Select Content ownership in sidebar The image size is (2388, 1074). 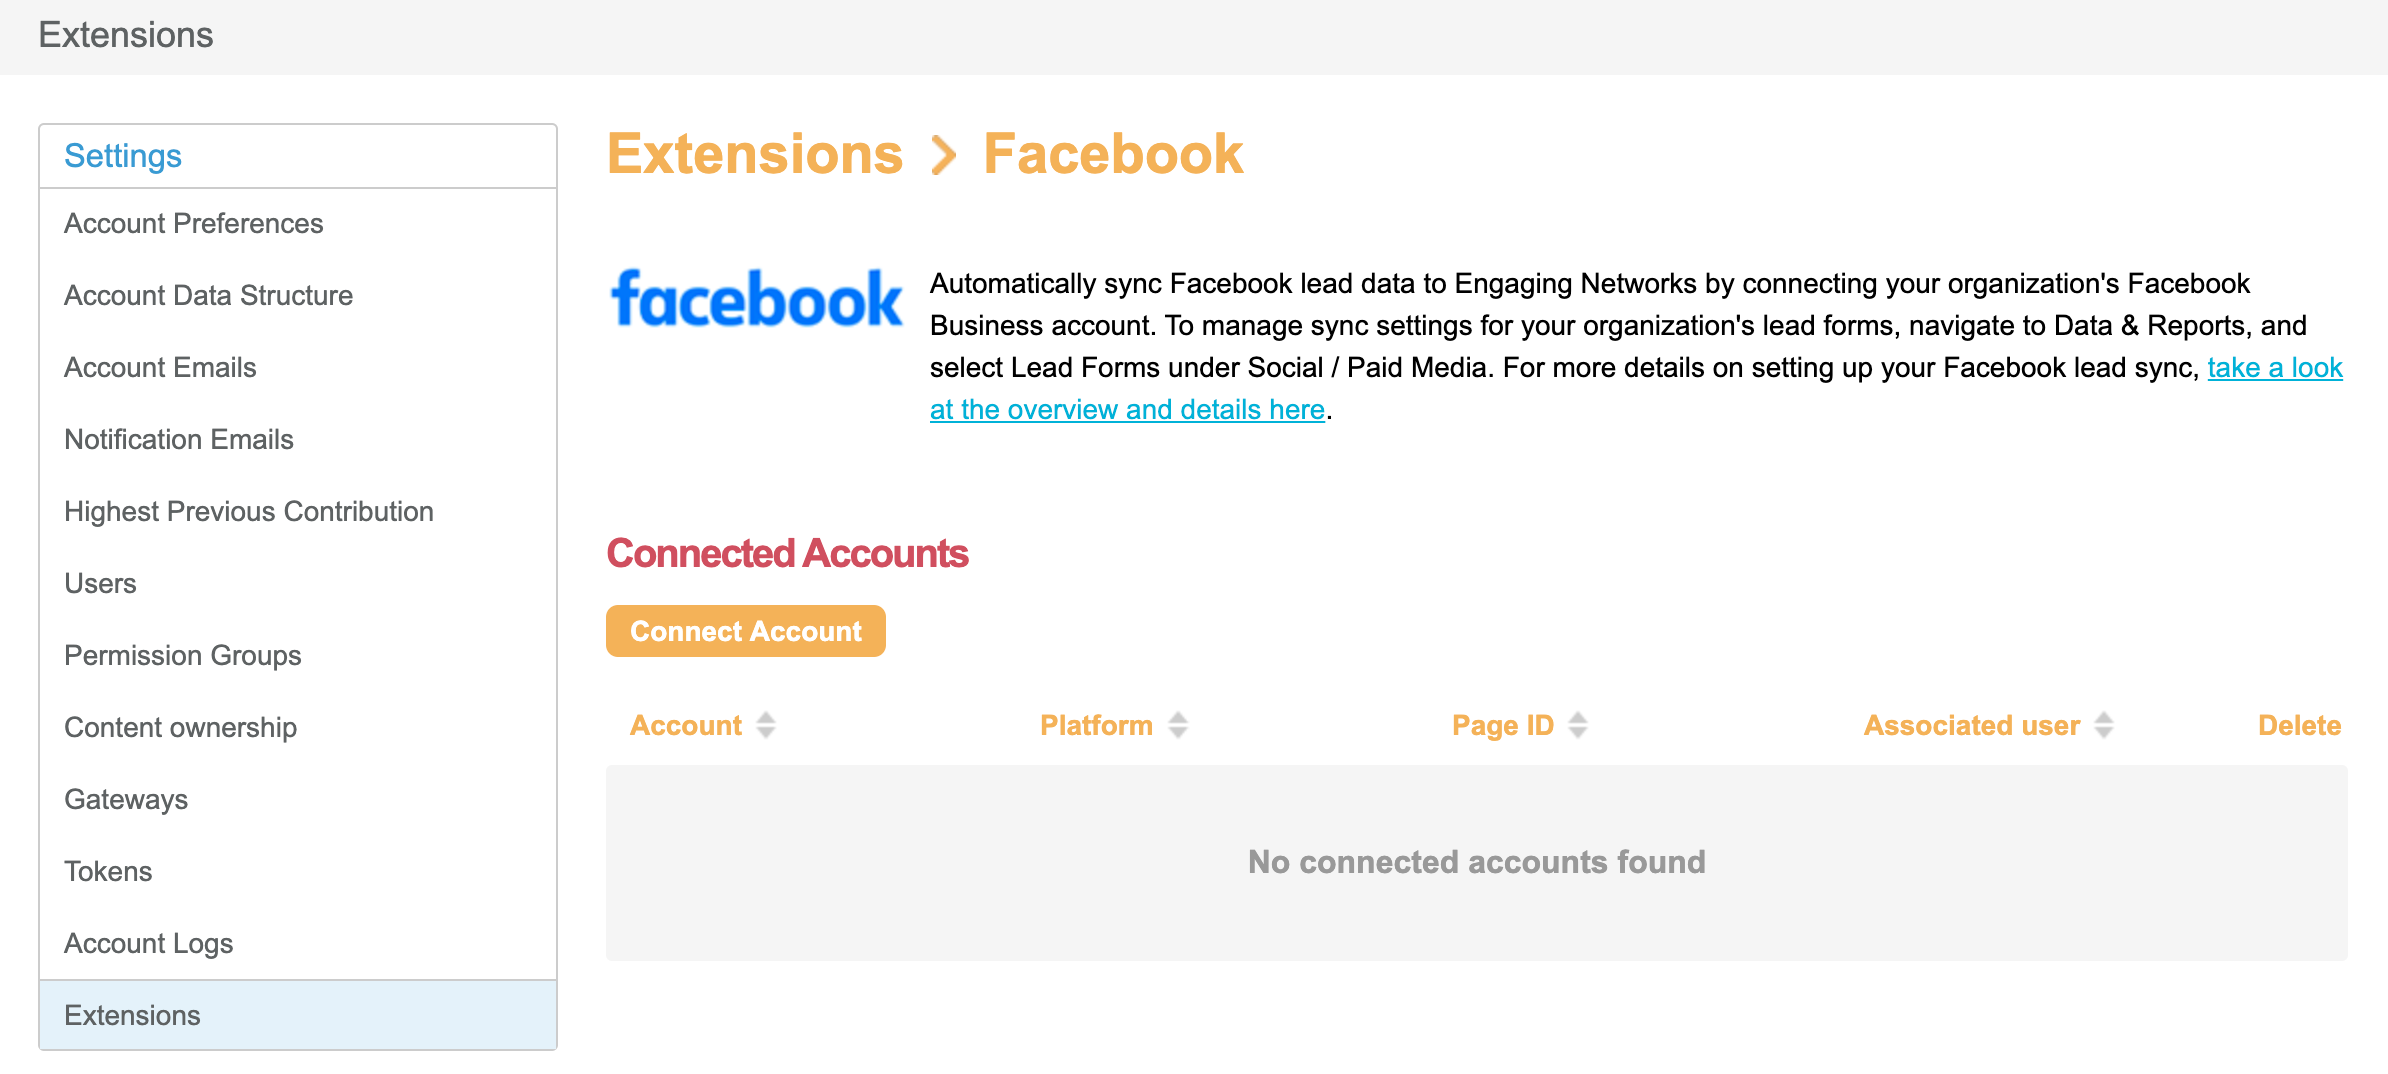[x=180, y=727]
